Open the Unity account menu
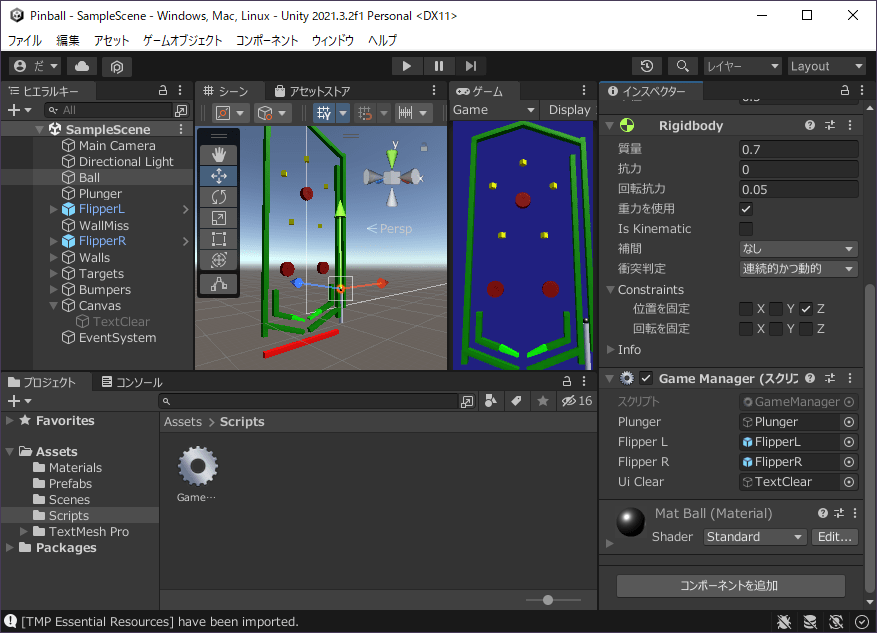The width and height of the screenshot is (877, 633). pos(35,66)
